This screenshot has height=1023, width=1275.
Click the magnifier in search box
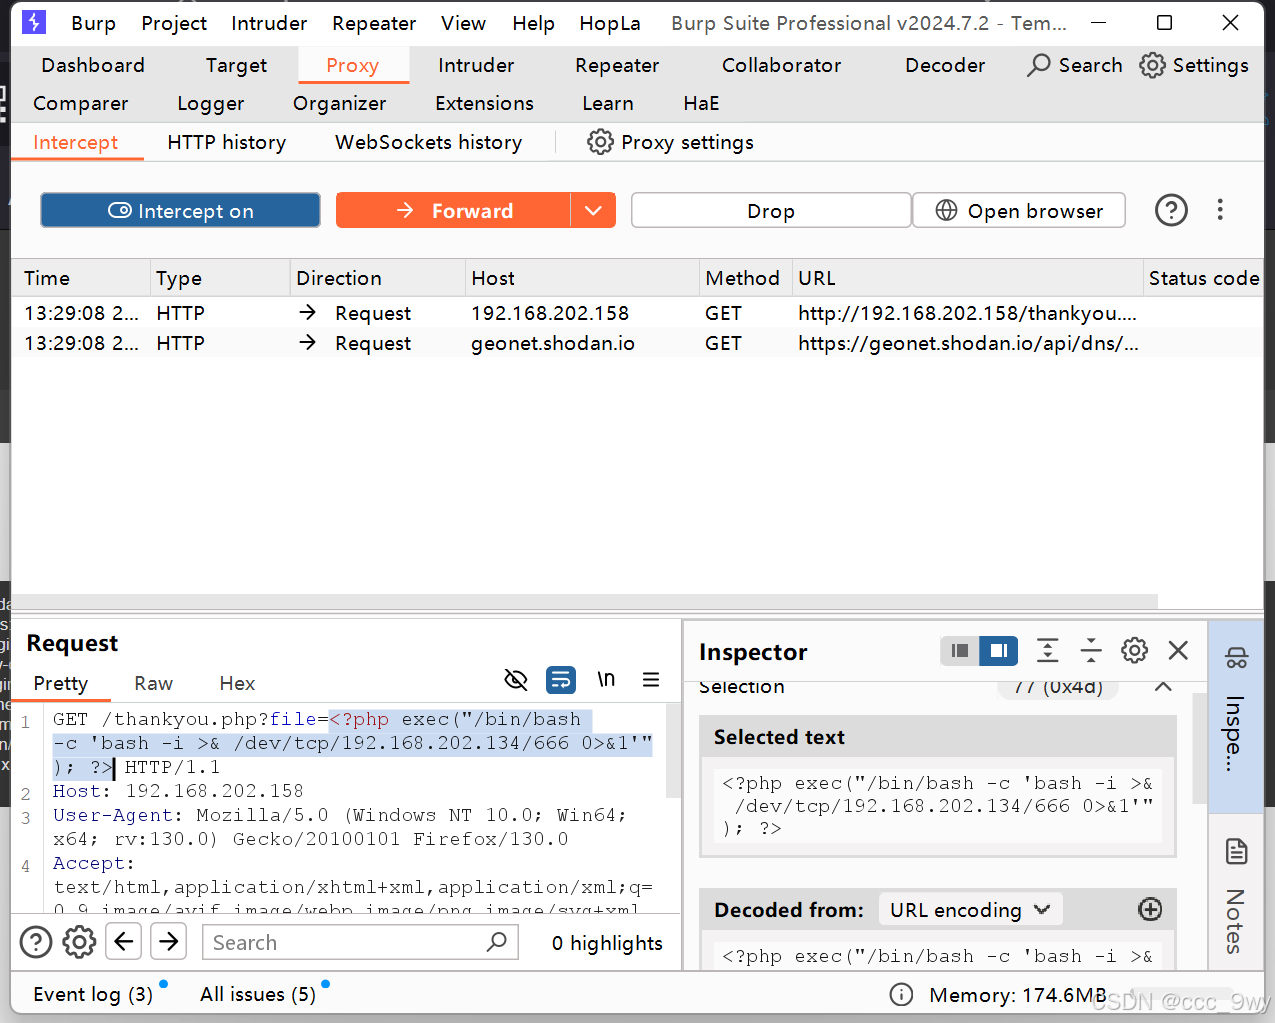pyautogui.click(x=497, y=942)
